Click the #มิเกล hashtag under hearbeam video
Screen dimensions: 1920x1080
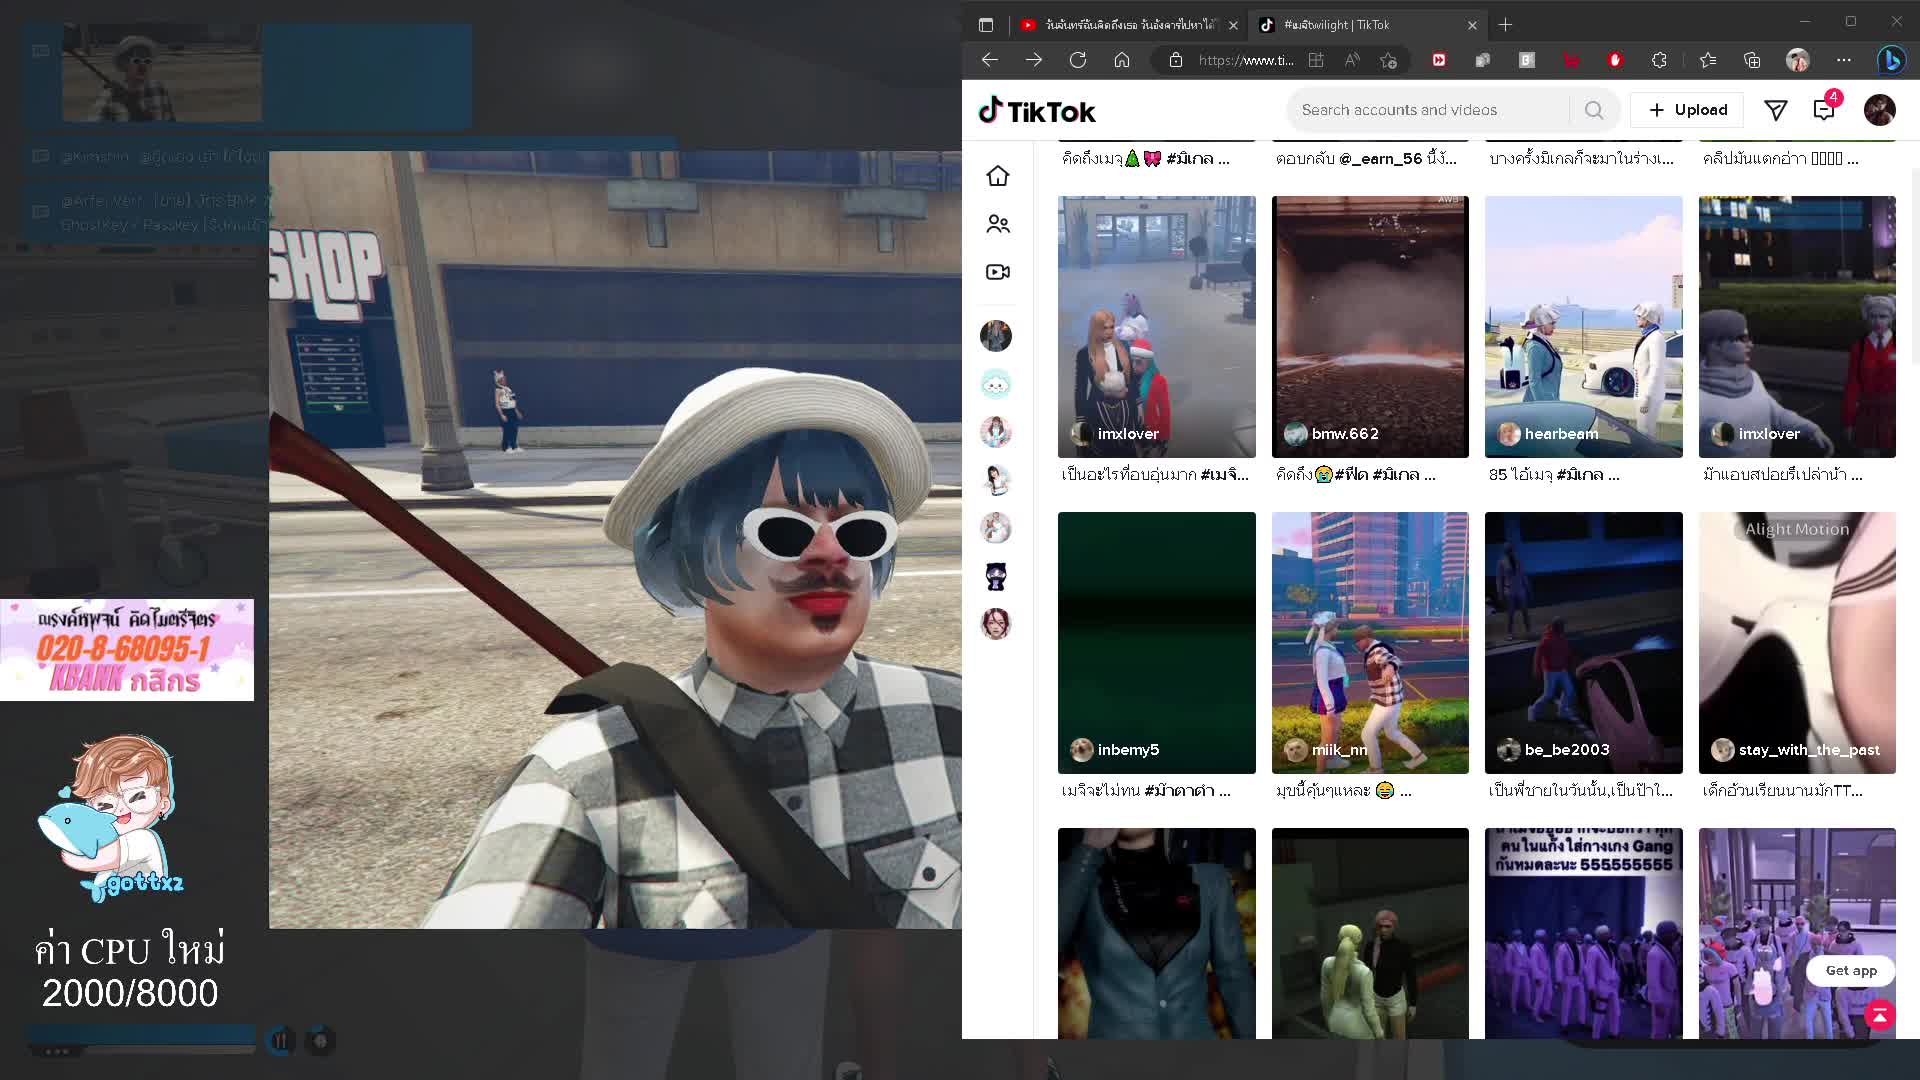click(1580, 475)
